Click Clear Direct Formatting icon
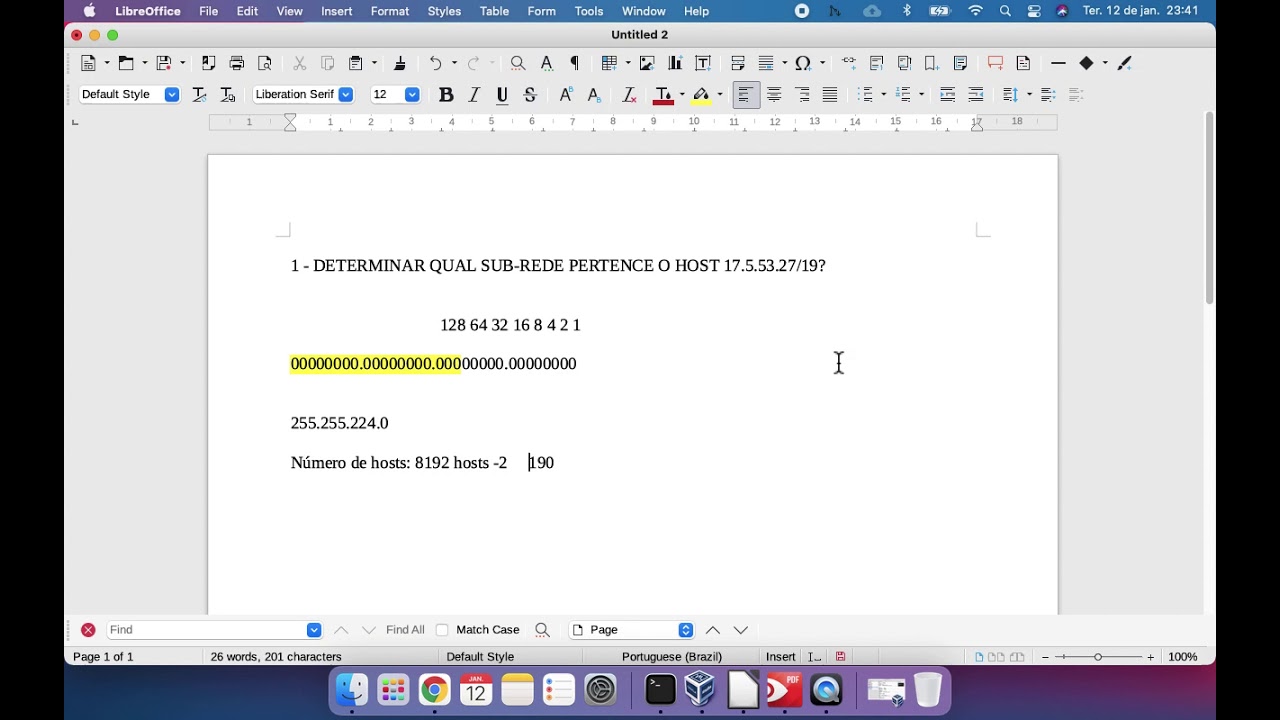1280x720 pixels. click(629, 95)
